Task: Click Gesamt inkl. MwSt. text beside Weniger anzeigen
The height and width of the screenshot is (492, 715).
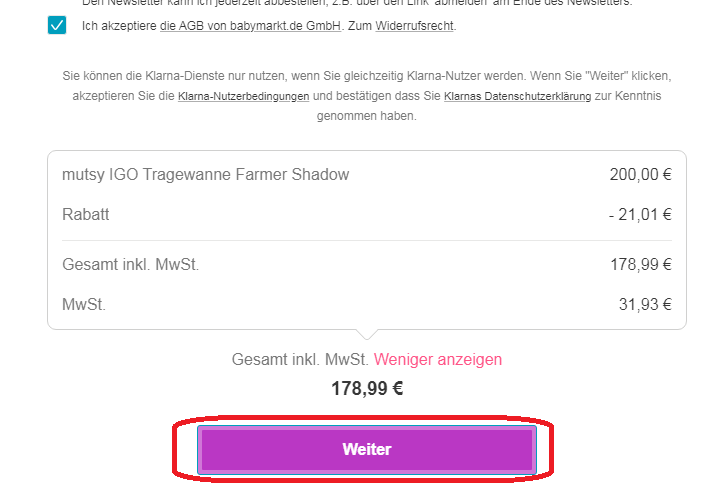Action: (300, 359)
